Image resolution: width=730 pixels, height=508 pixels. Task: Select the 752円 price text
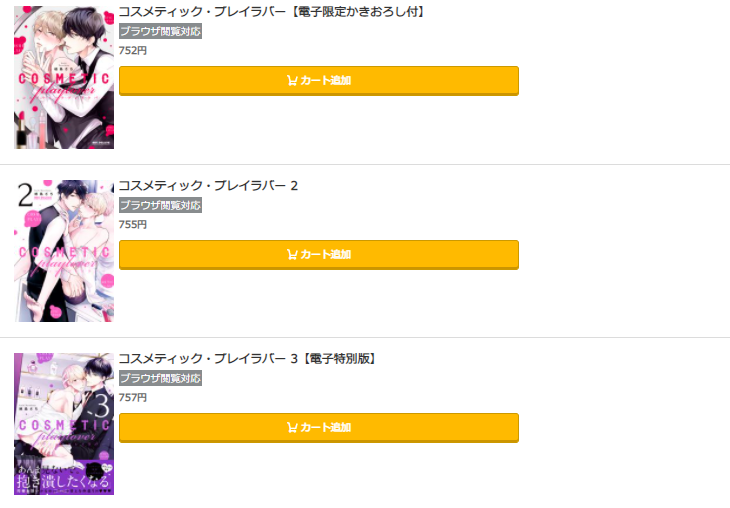[133, 50]
